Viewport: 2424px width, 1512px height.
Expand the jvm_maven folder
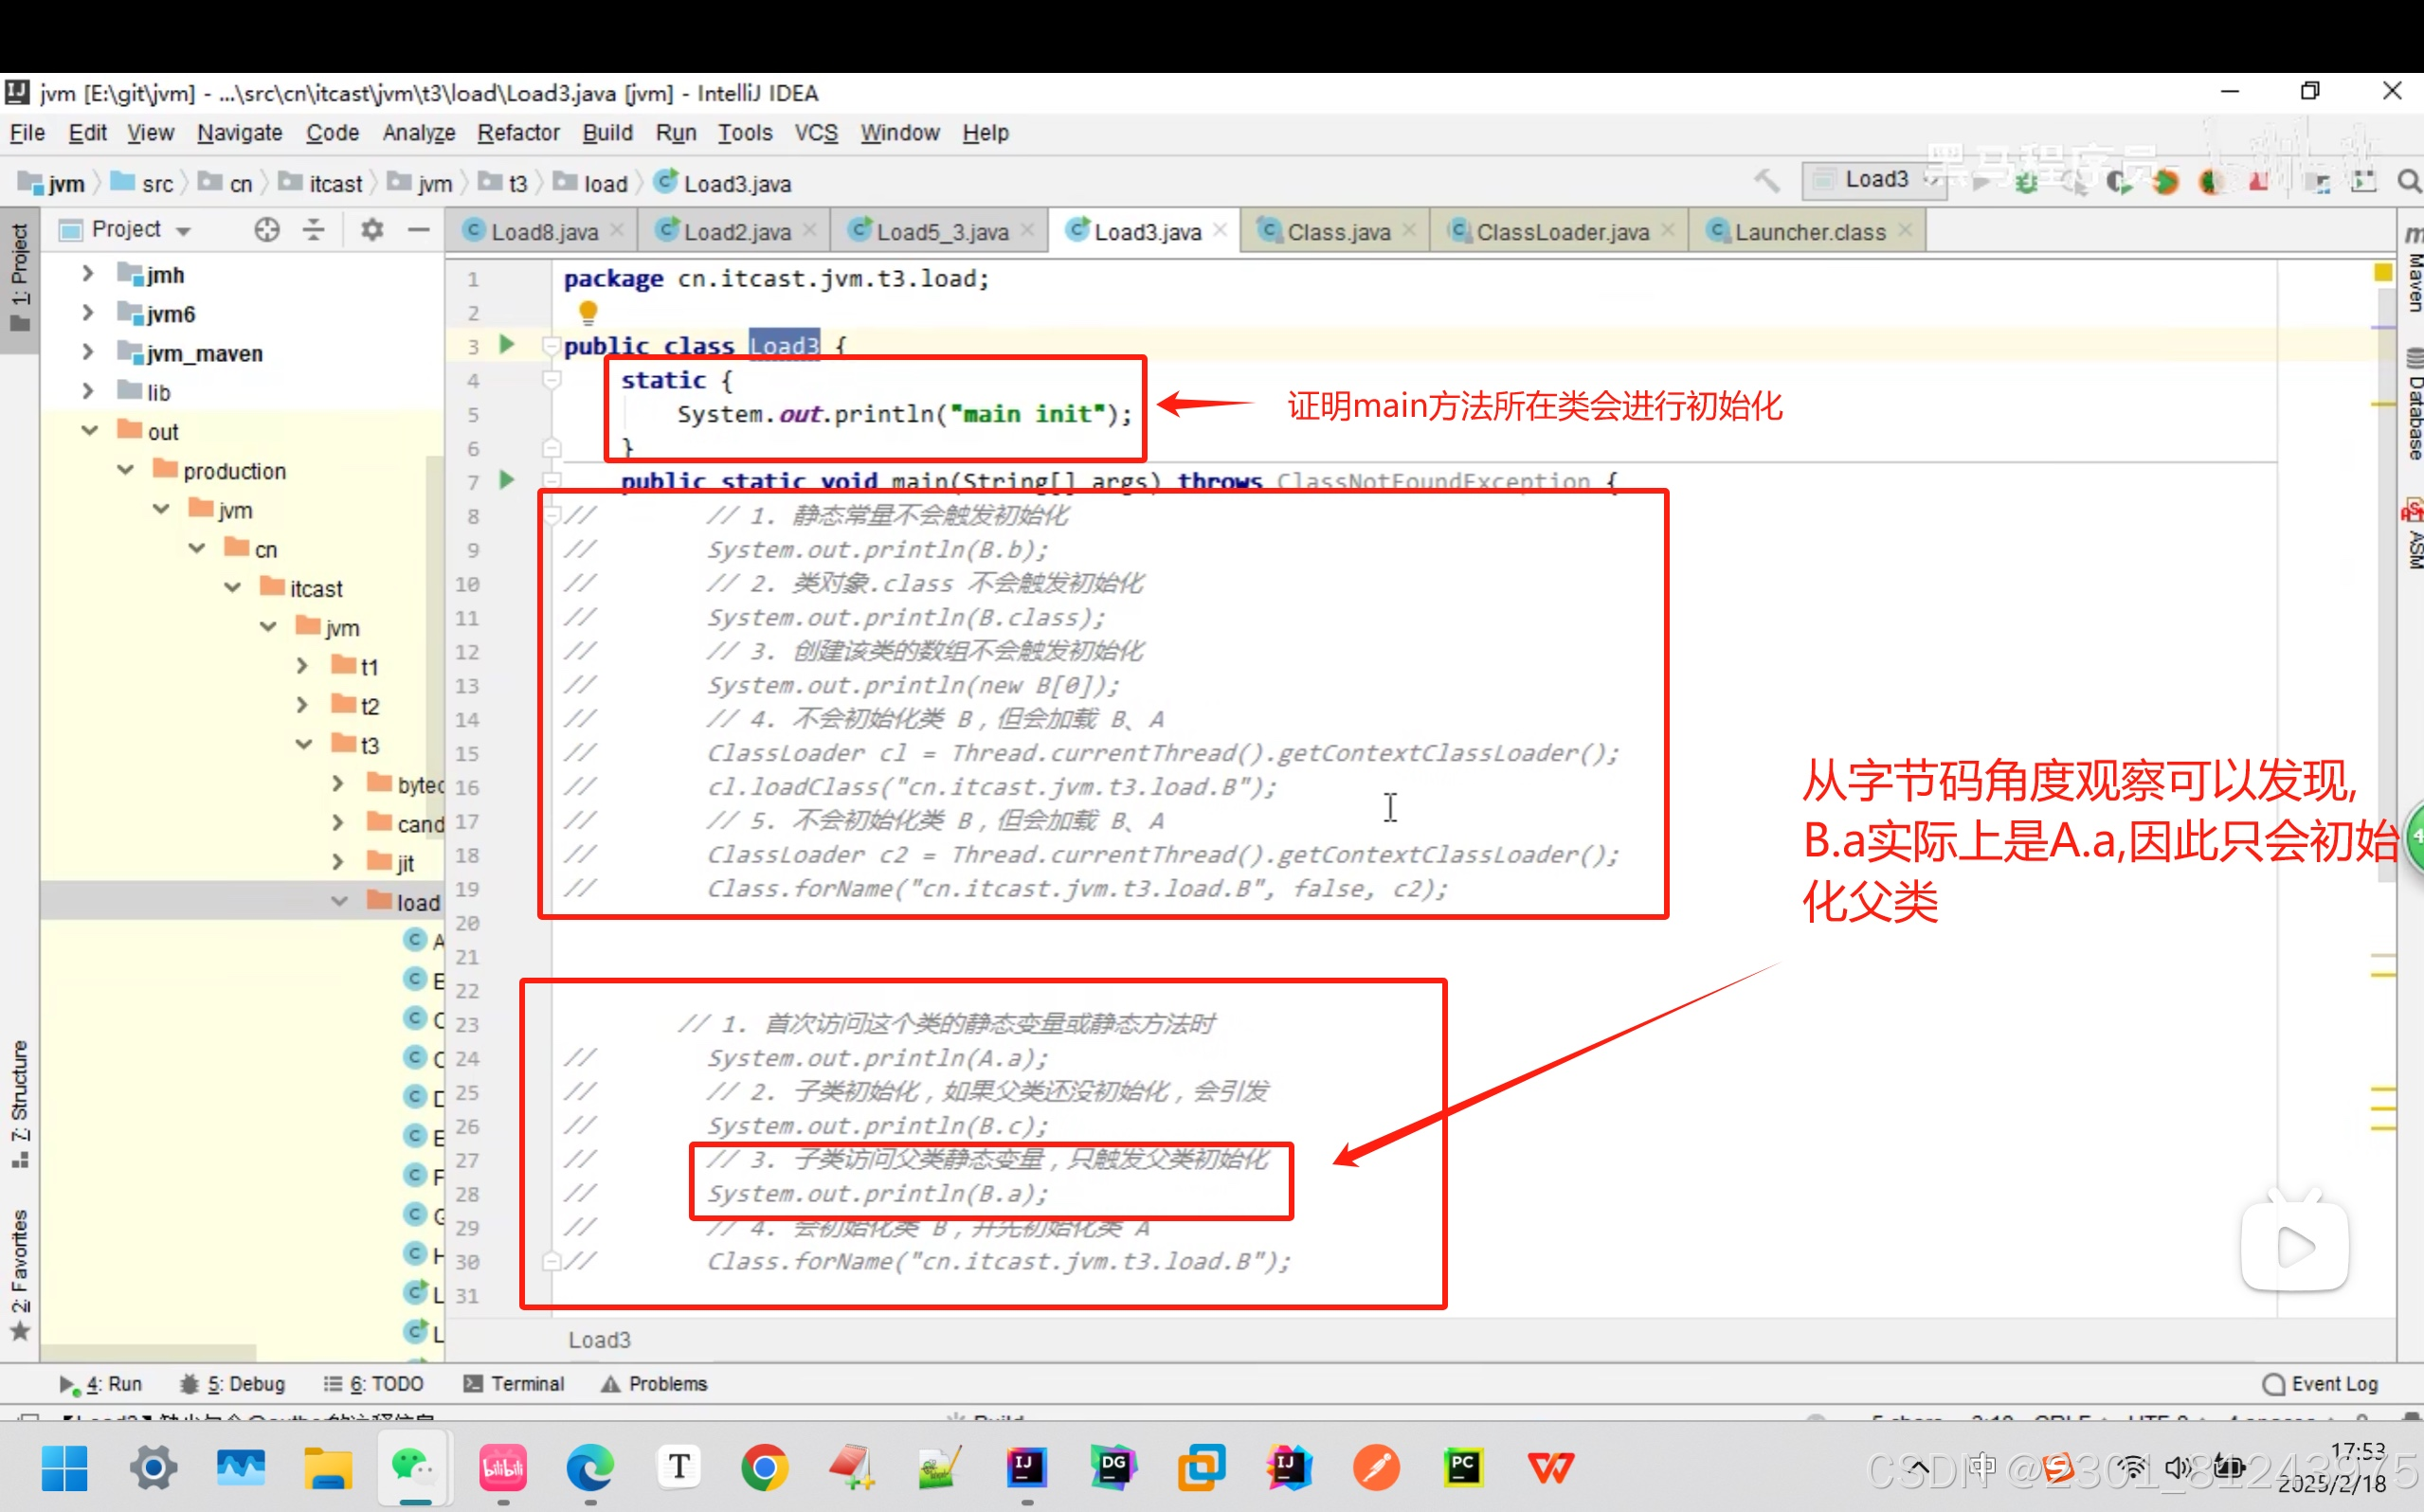88,352
